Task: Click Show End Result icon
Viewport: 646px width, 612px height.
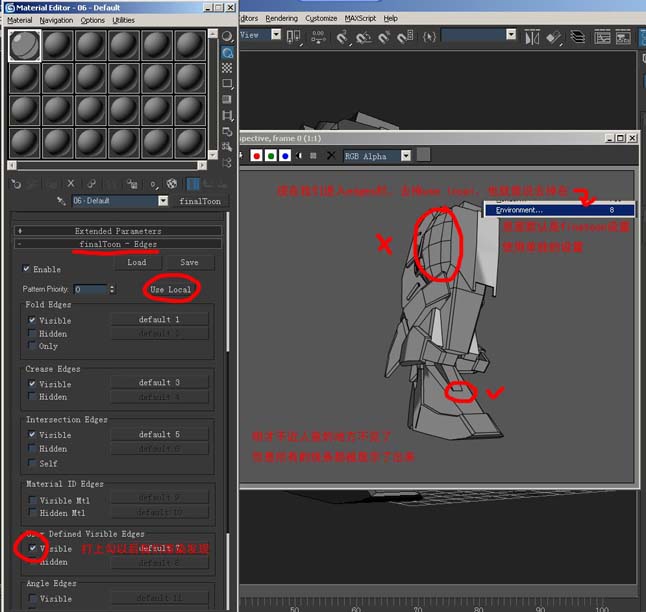Action: (193, 184)
